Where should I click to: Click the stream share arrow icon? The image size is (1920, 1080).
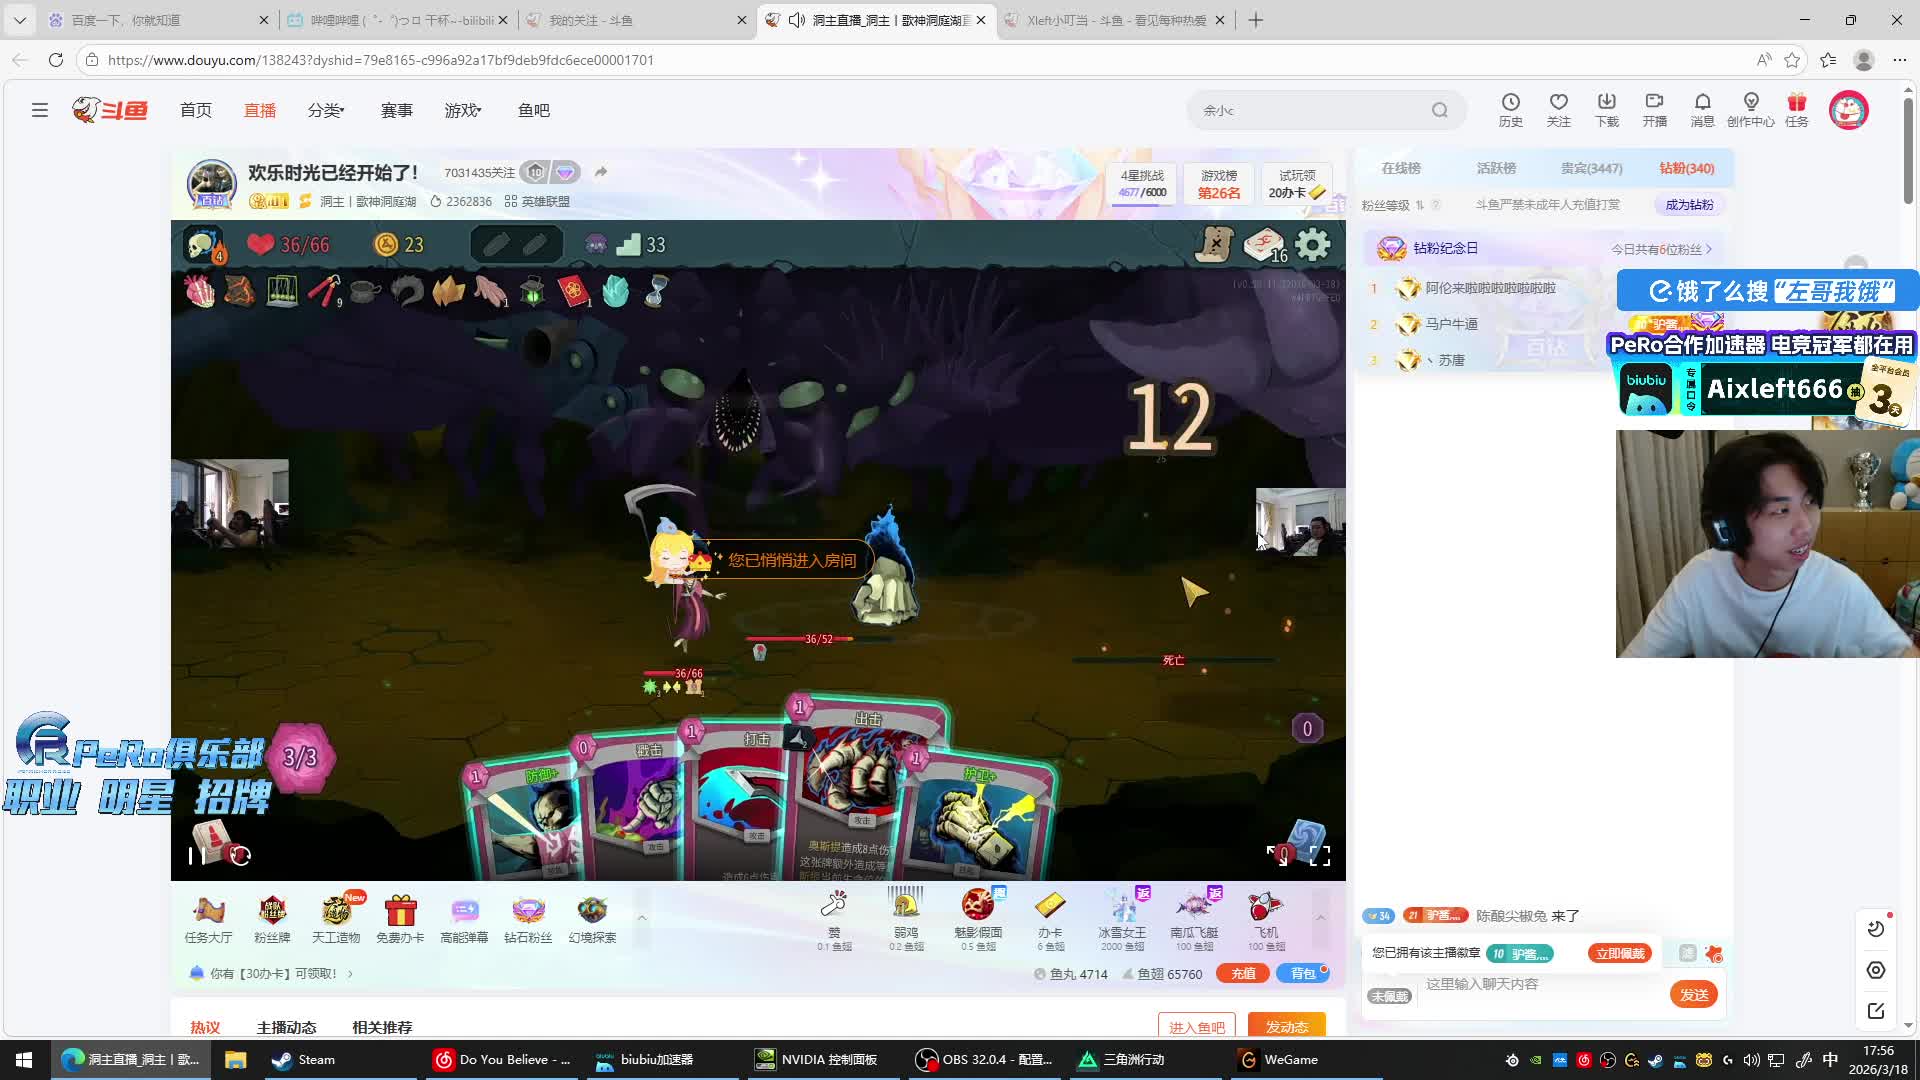pyautogui.click(x=601, y=172)
